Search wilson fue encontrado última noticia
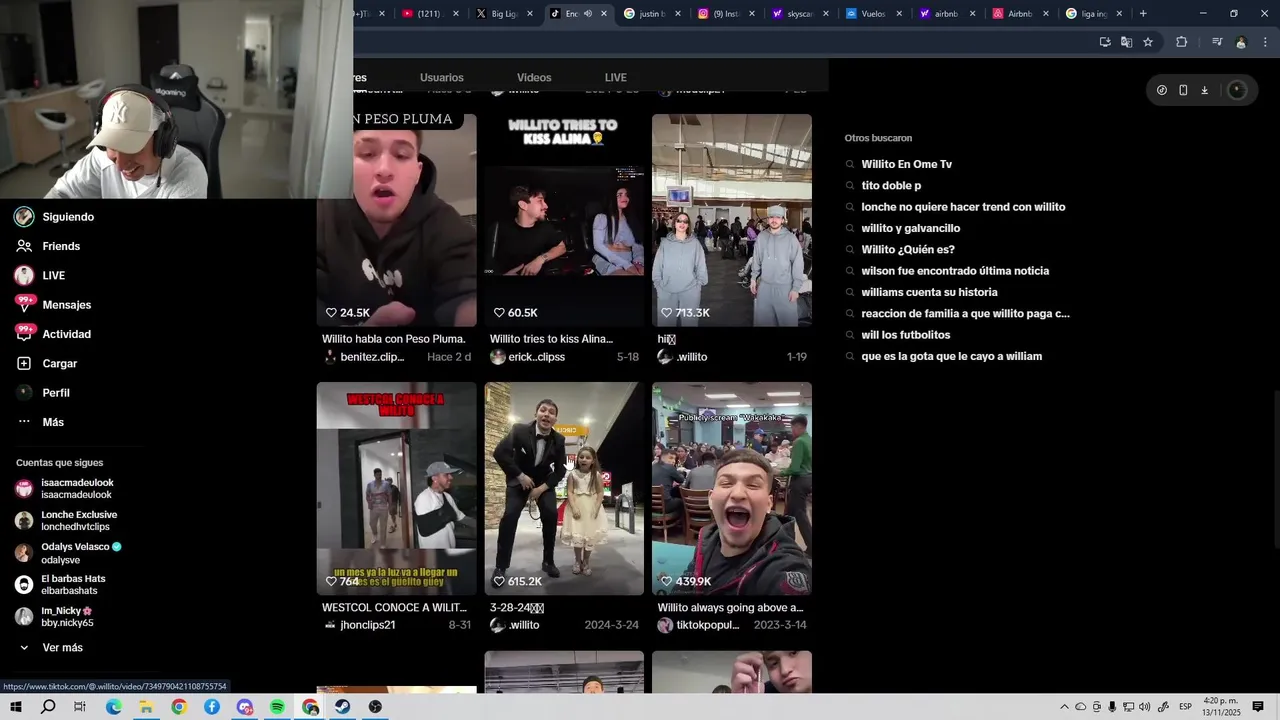The height and width of the screenshot is (720, 1280). coord(955,271)
